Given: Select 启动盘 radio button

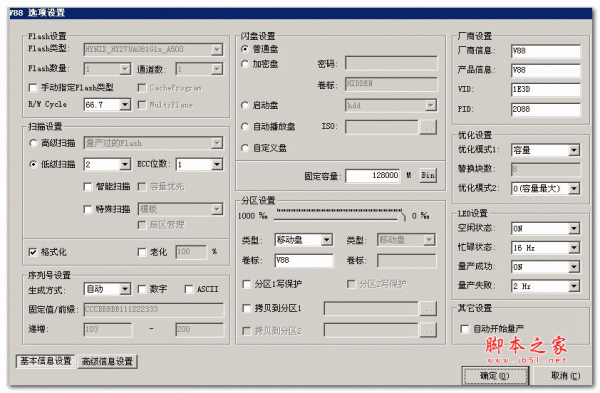Looking at the screenshot, I should (x=245, y=105).
